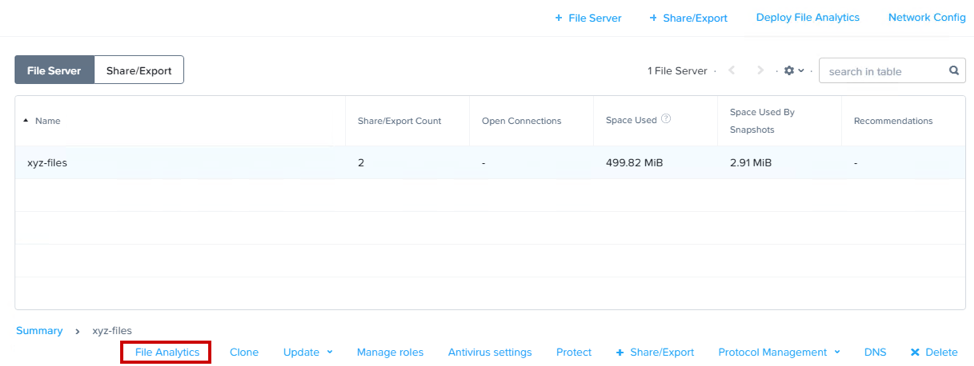Click the Recommendations column header
Viewport: 974px width, 366px height.
893,121
